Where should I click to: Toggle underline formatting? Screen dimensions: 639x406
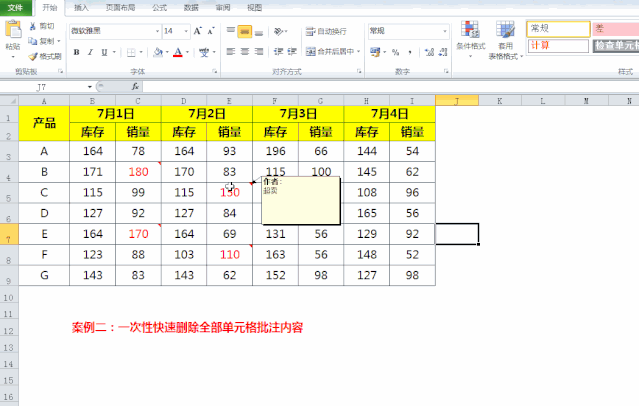tap(104, 52)
